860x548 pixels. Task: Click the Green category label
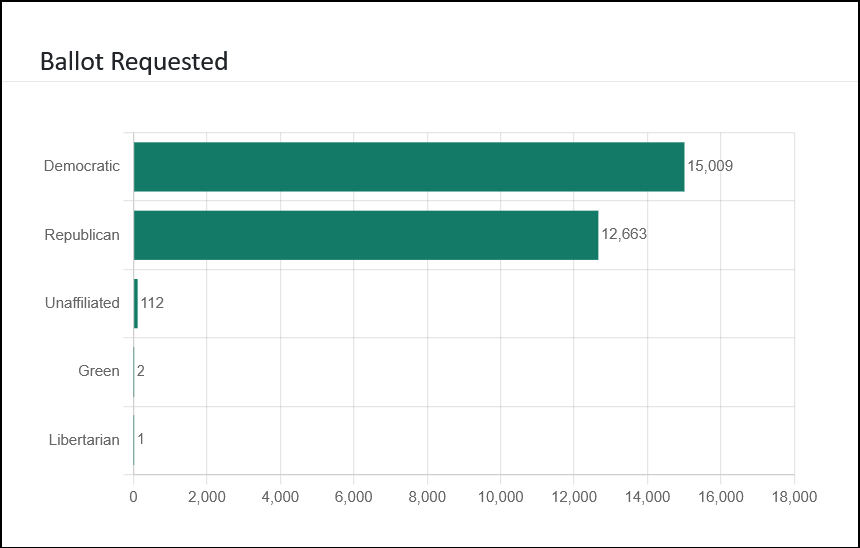(99, 371)
